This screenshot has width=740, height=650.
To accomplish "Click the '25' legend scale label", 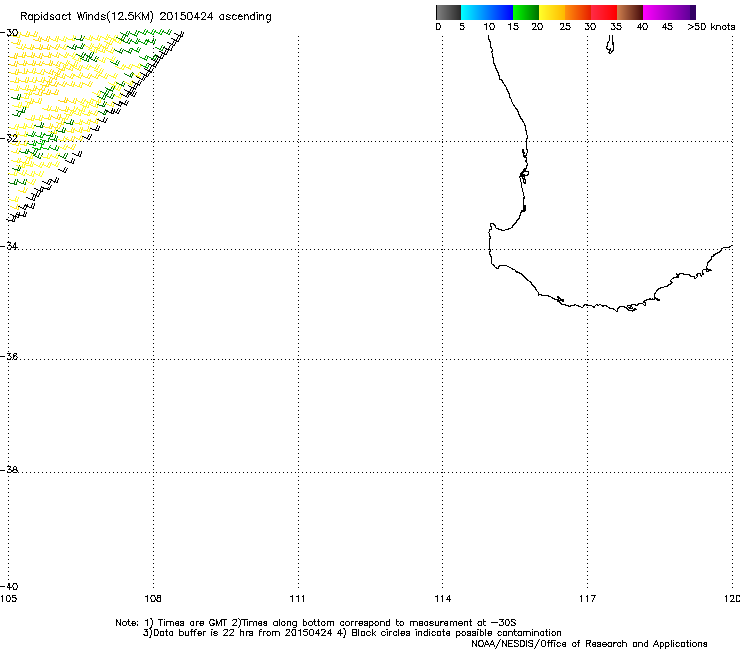I will tap(564, 27).
